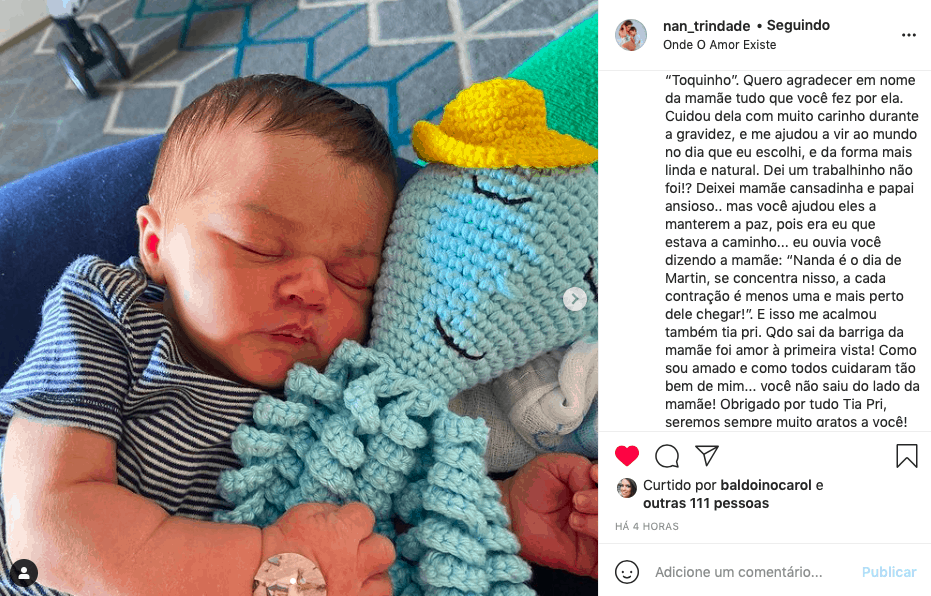Open nan_trindade profile picture
This screenshot has height=596, width=931.
tap(631, 35)
